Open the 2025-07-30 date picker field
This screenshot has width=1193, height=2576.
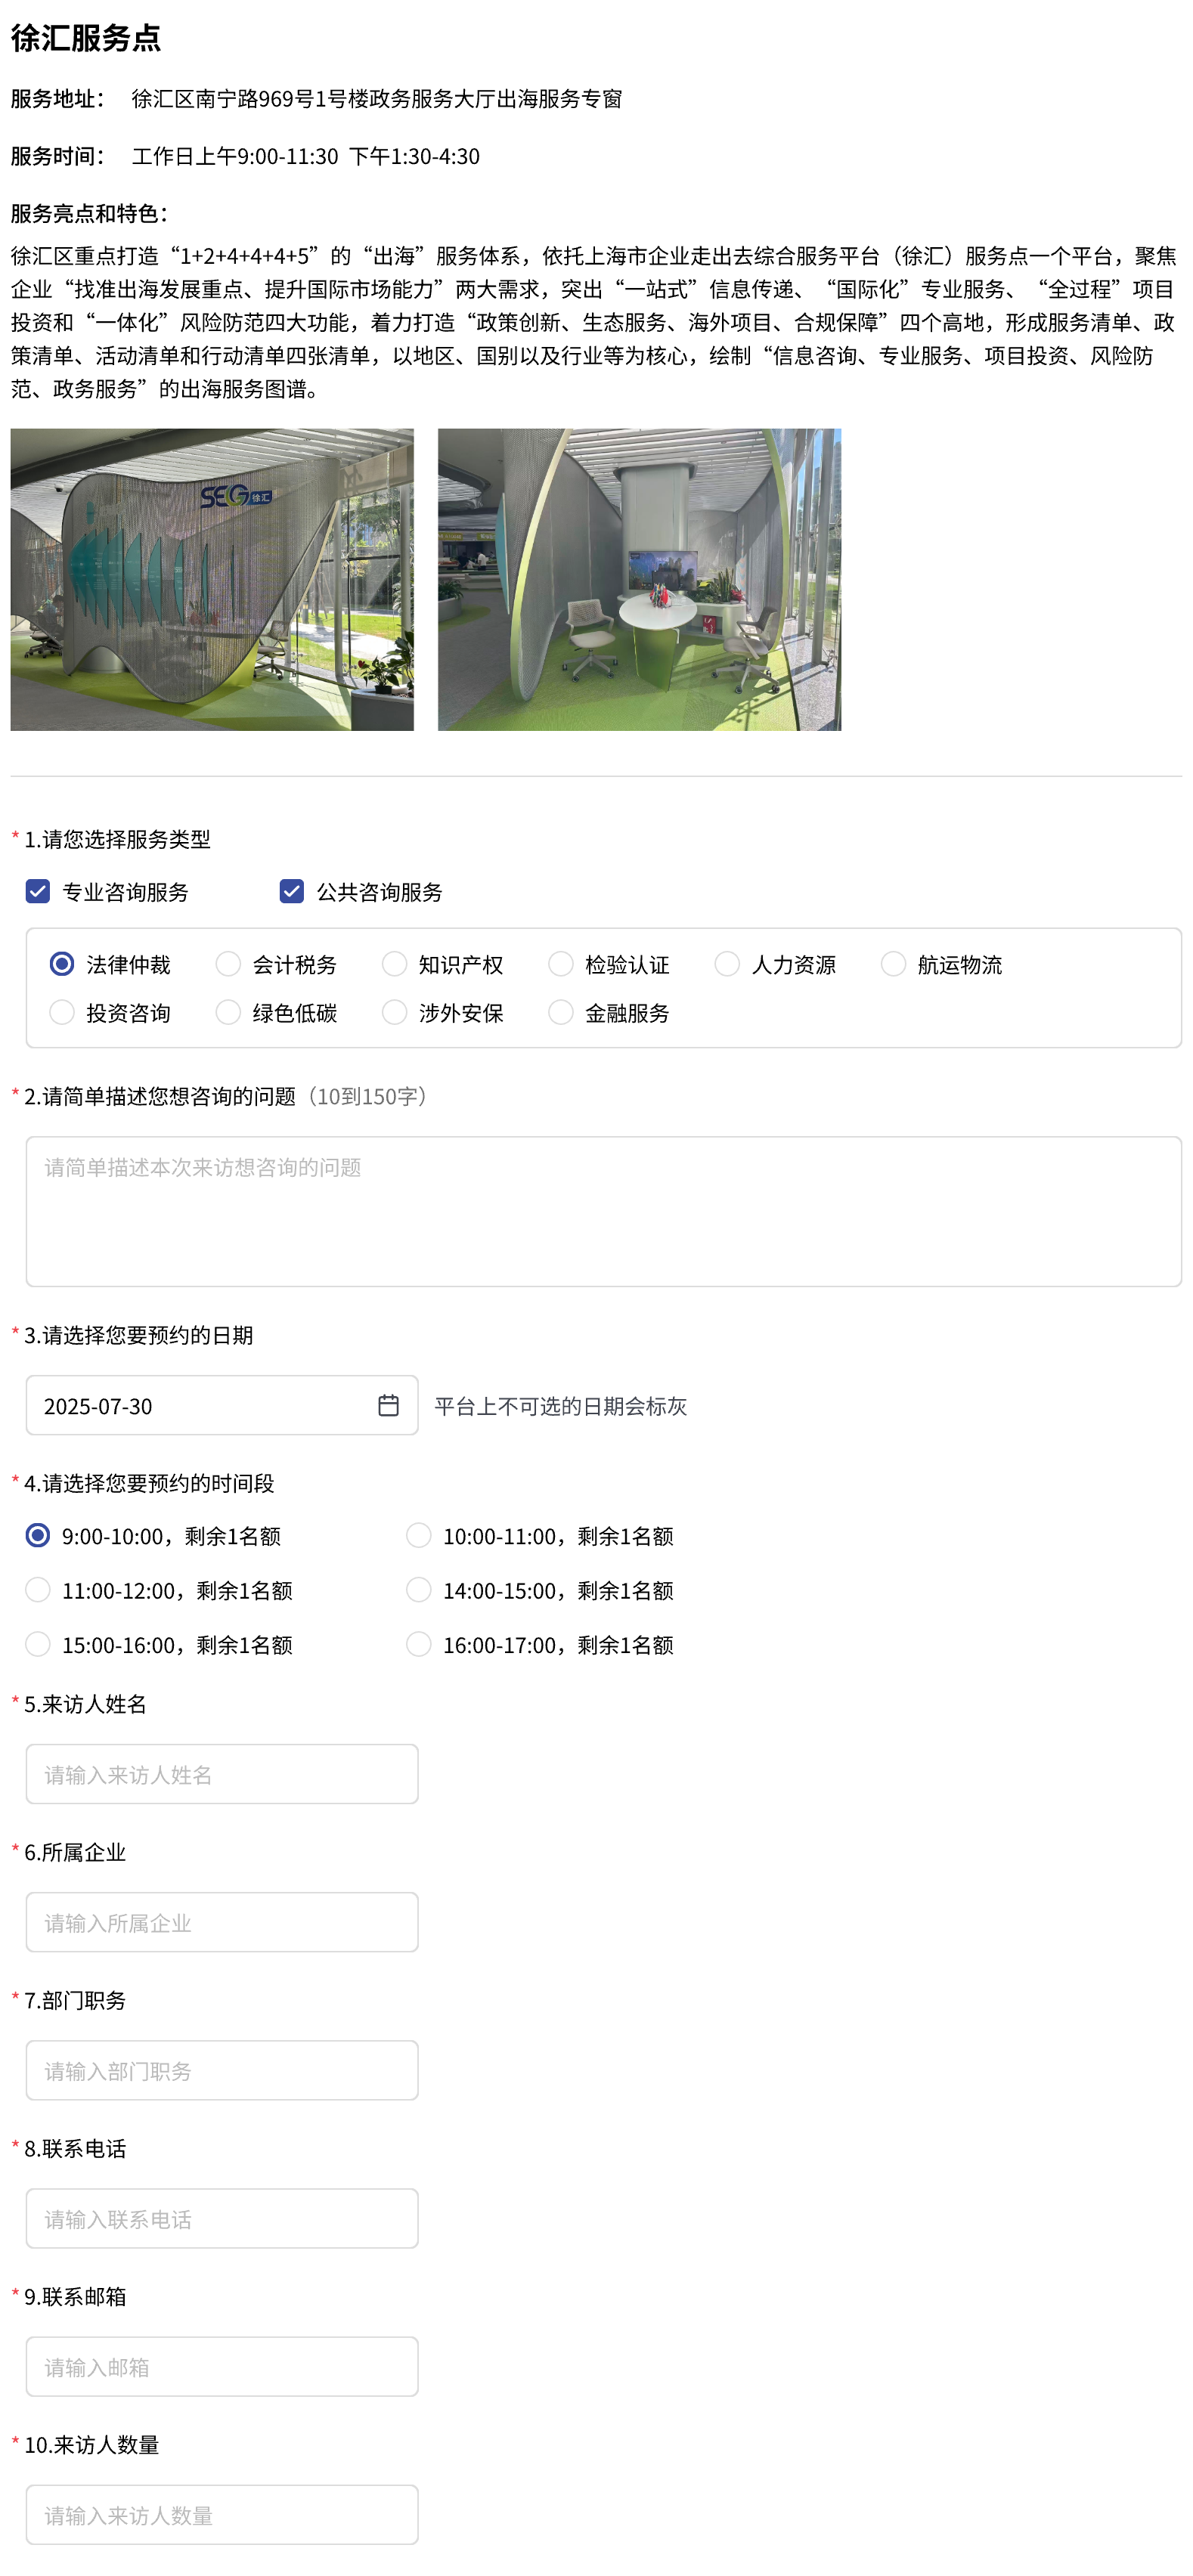(x=200, y=1405)
